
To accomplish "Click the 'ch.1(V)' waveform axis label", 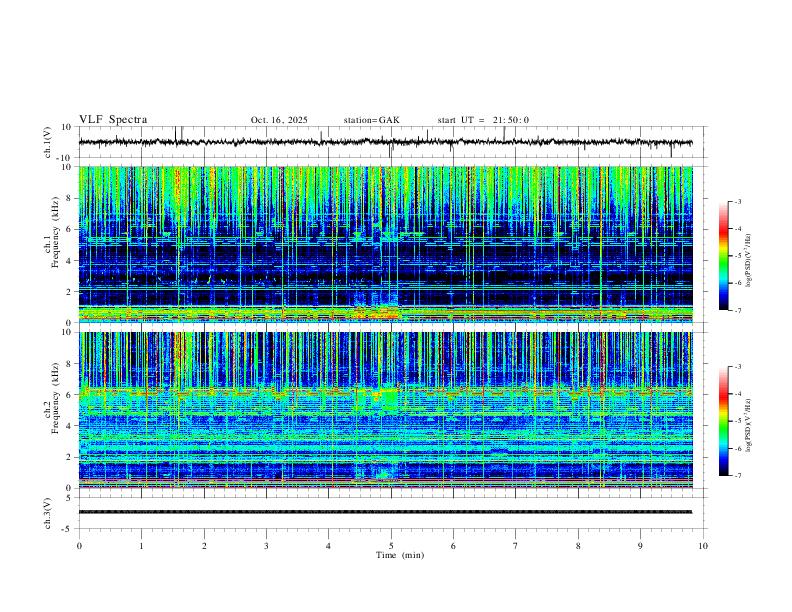I will [48, 142].
